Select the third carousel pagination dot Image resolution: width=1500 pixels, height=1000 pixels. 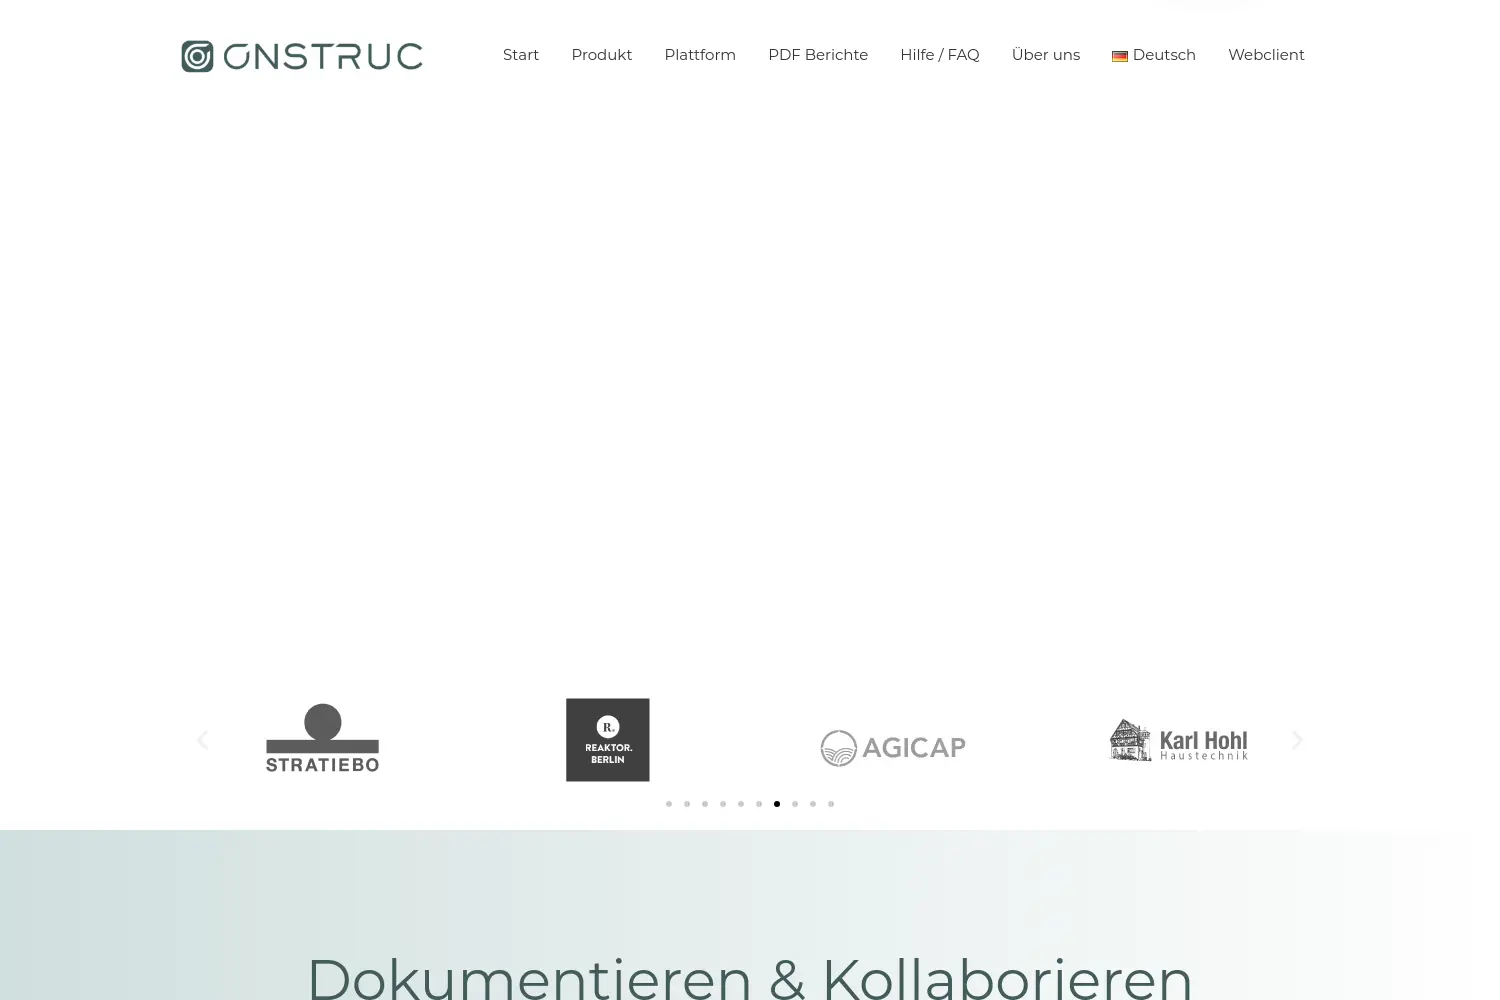click(x=705, y=804)
